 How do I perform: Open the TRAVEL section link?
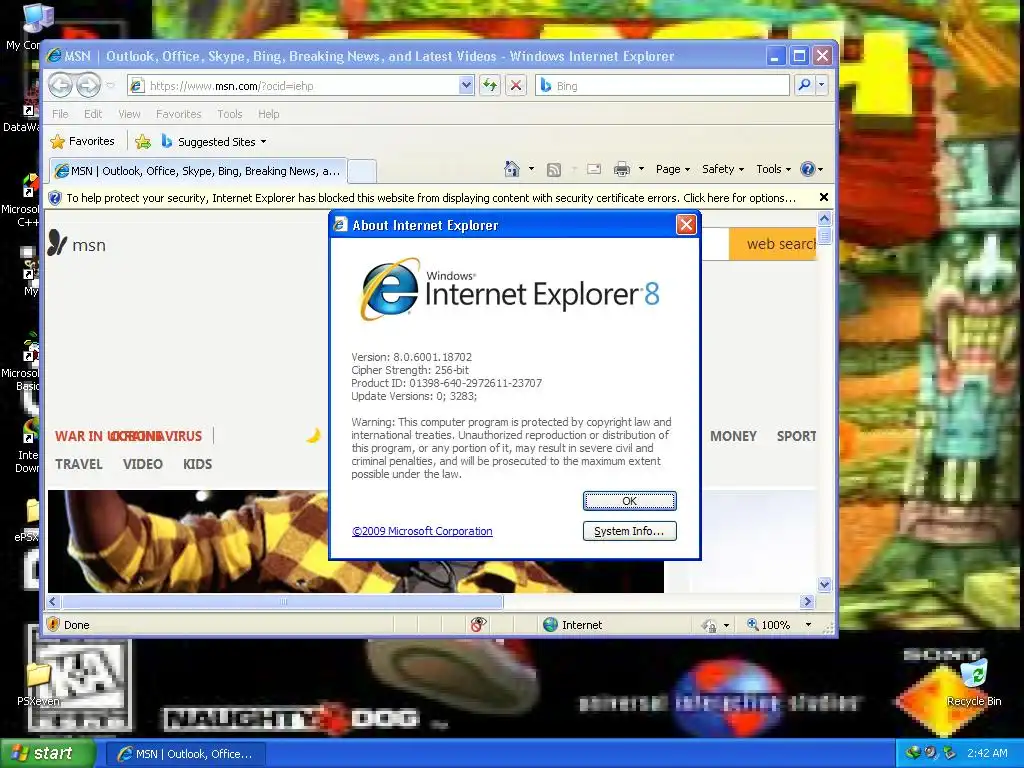[78, 464]
